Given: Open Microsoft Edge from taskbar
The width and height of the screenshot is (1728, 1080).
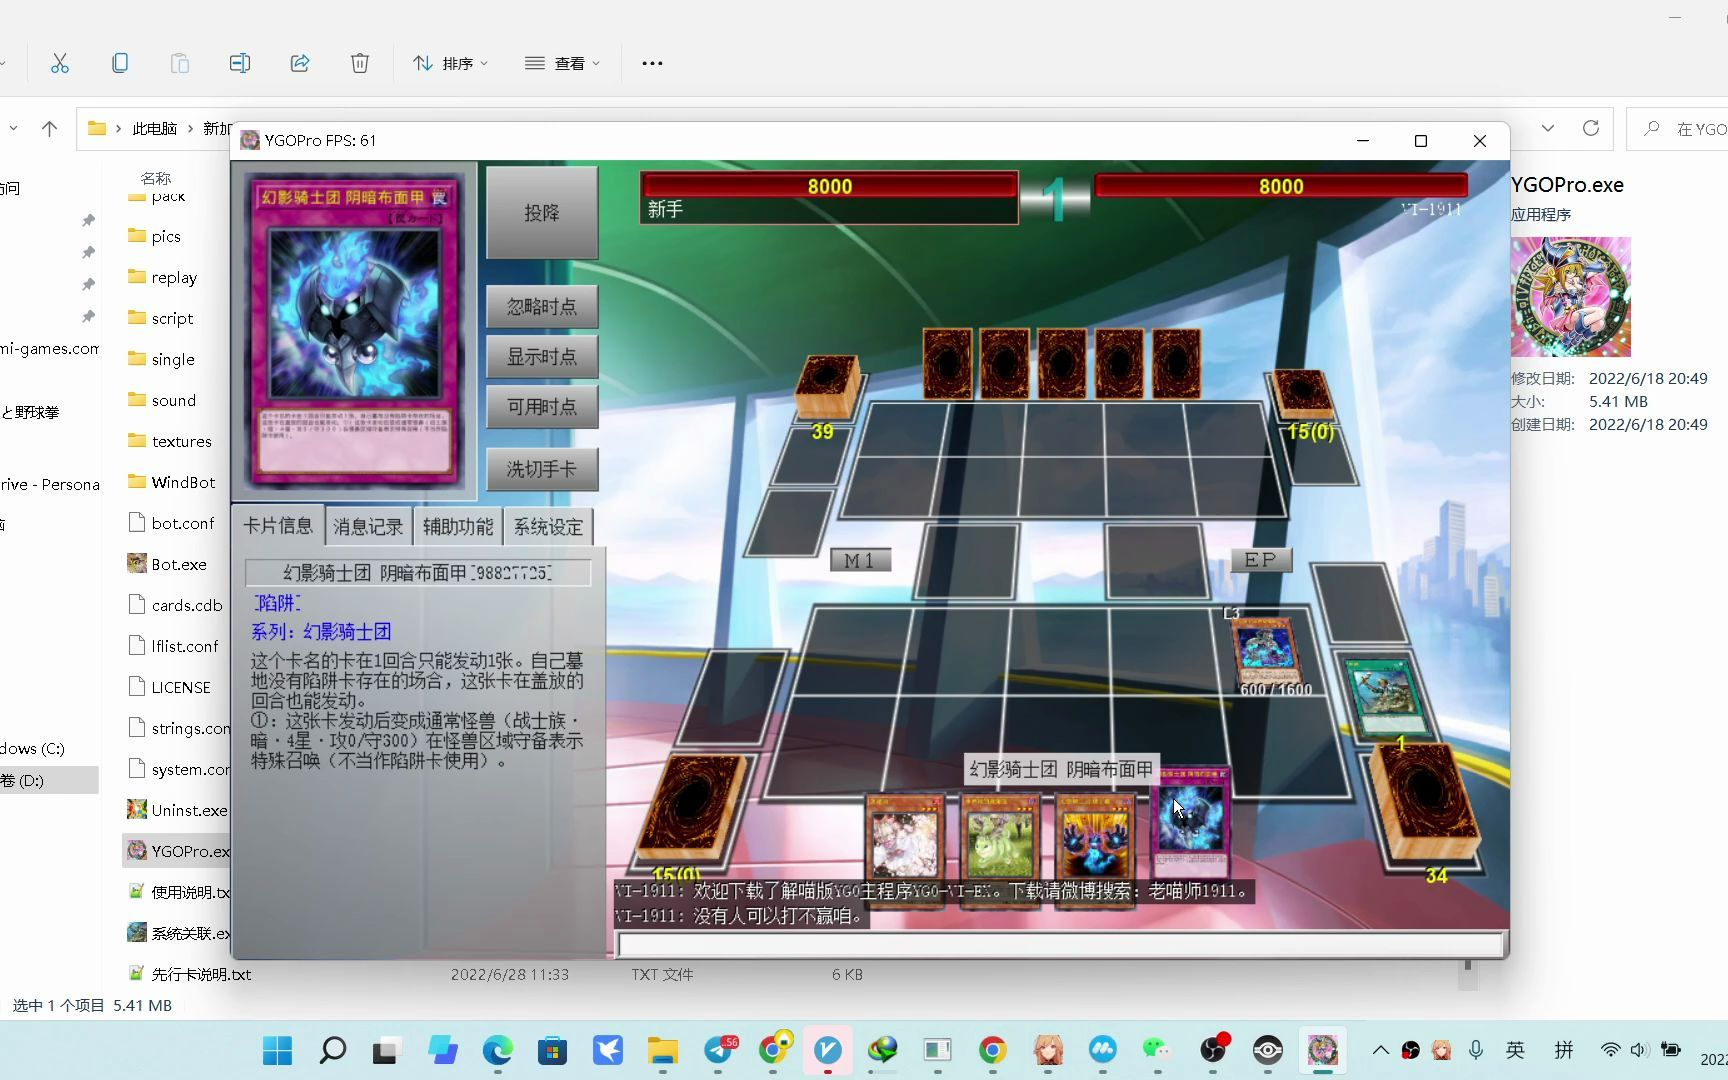Looking at the screenshot, I should click(x=497, y=1050).
